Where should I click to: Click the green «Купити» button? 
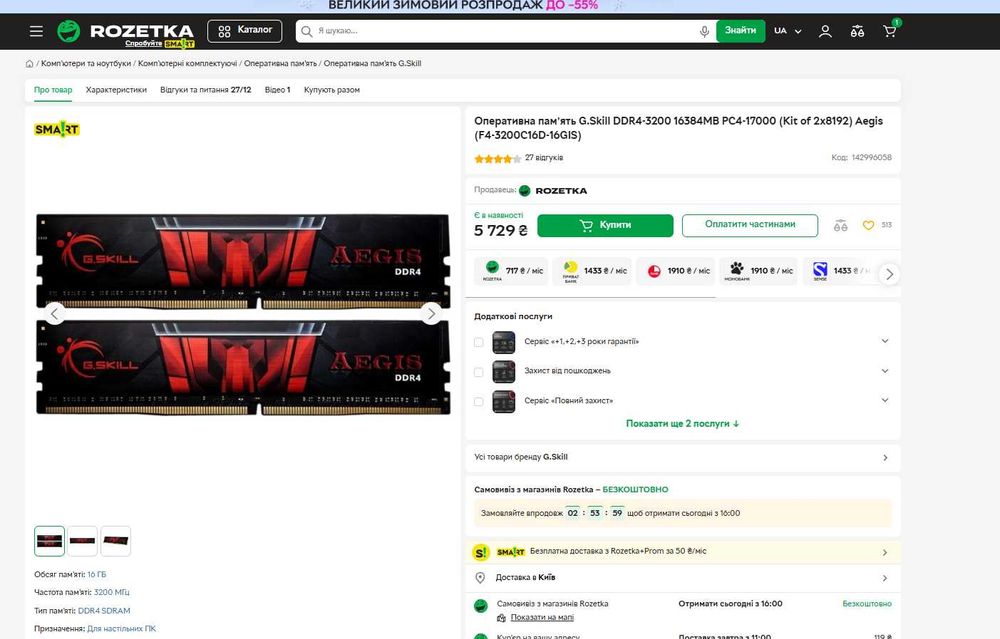tap(605, 225)
